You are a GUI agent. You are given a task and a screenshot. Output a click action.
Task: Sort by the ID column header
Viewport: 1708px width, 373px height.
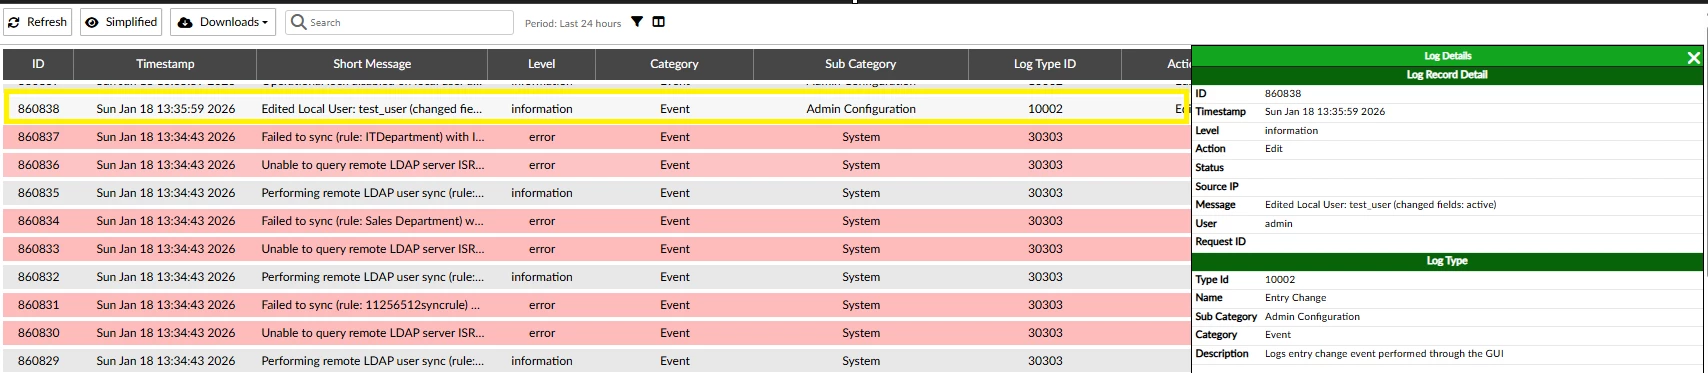[x=38, y=64]
